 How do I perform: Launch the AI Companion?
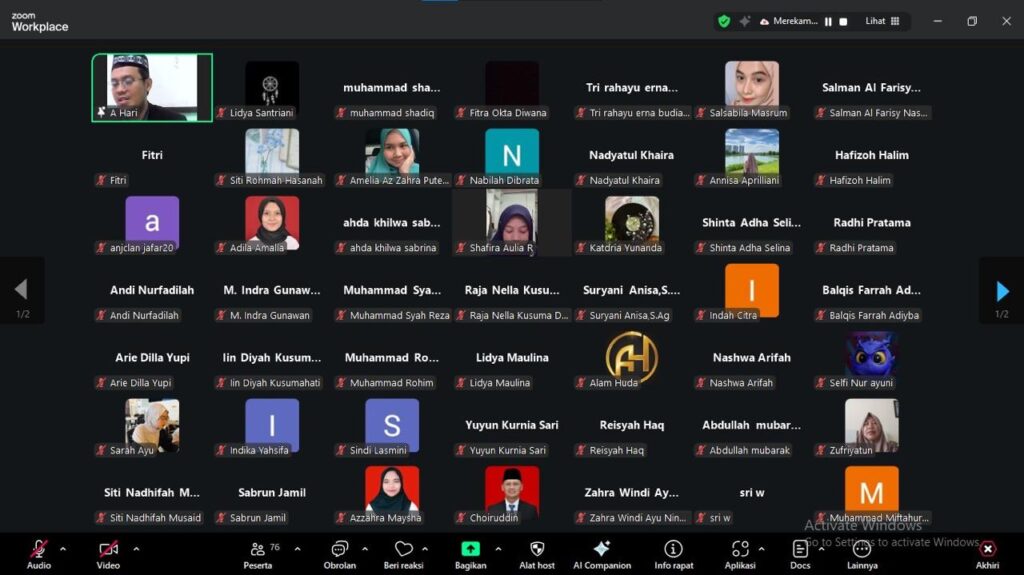pyautogui.click(x=602, y=550)
